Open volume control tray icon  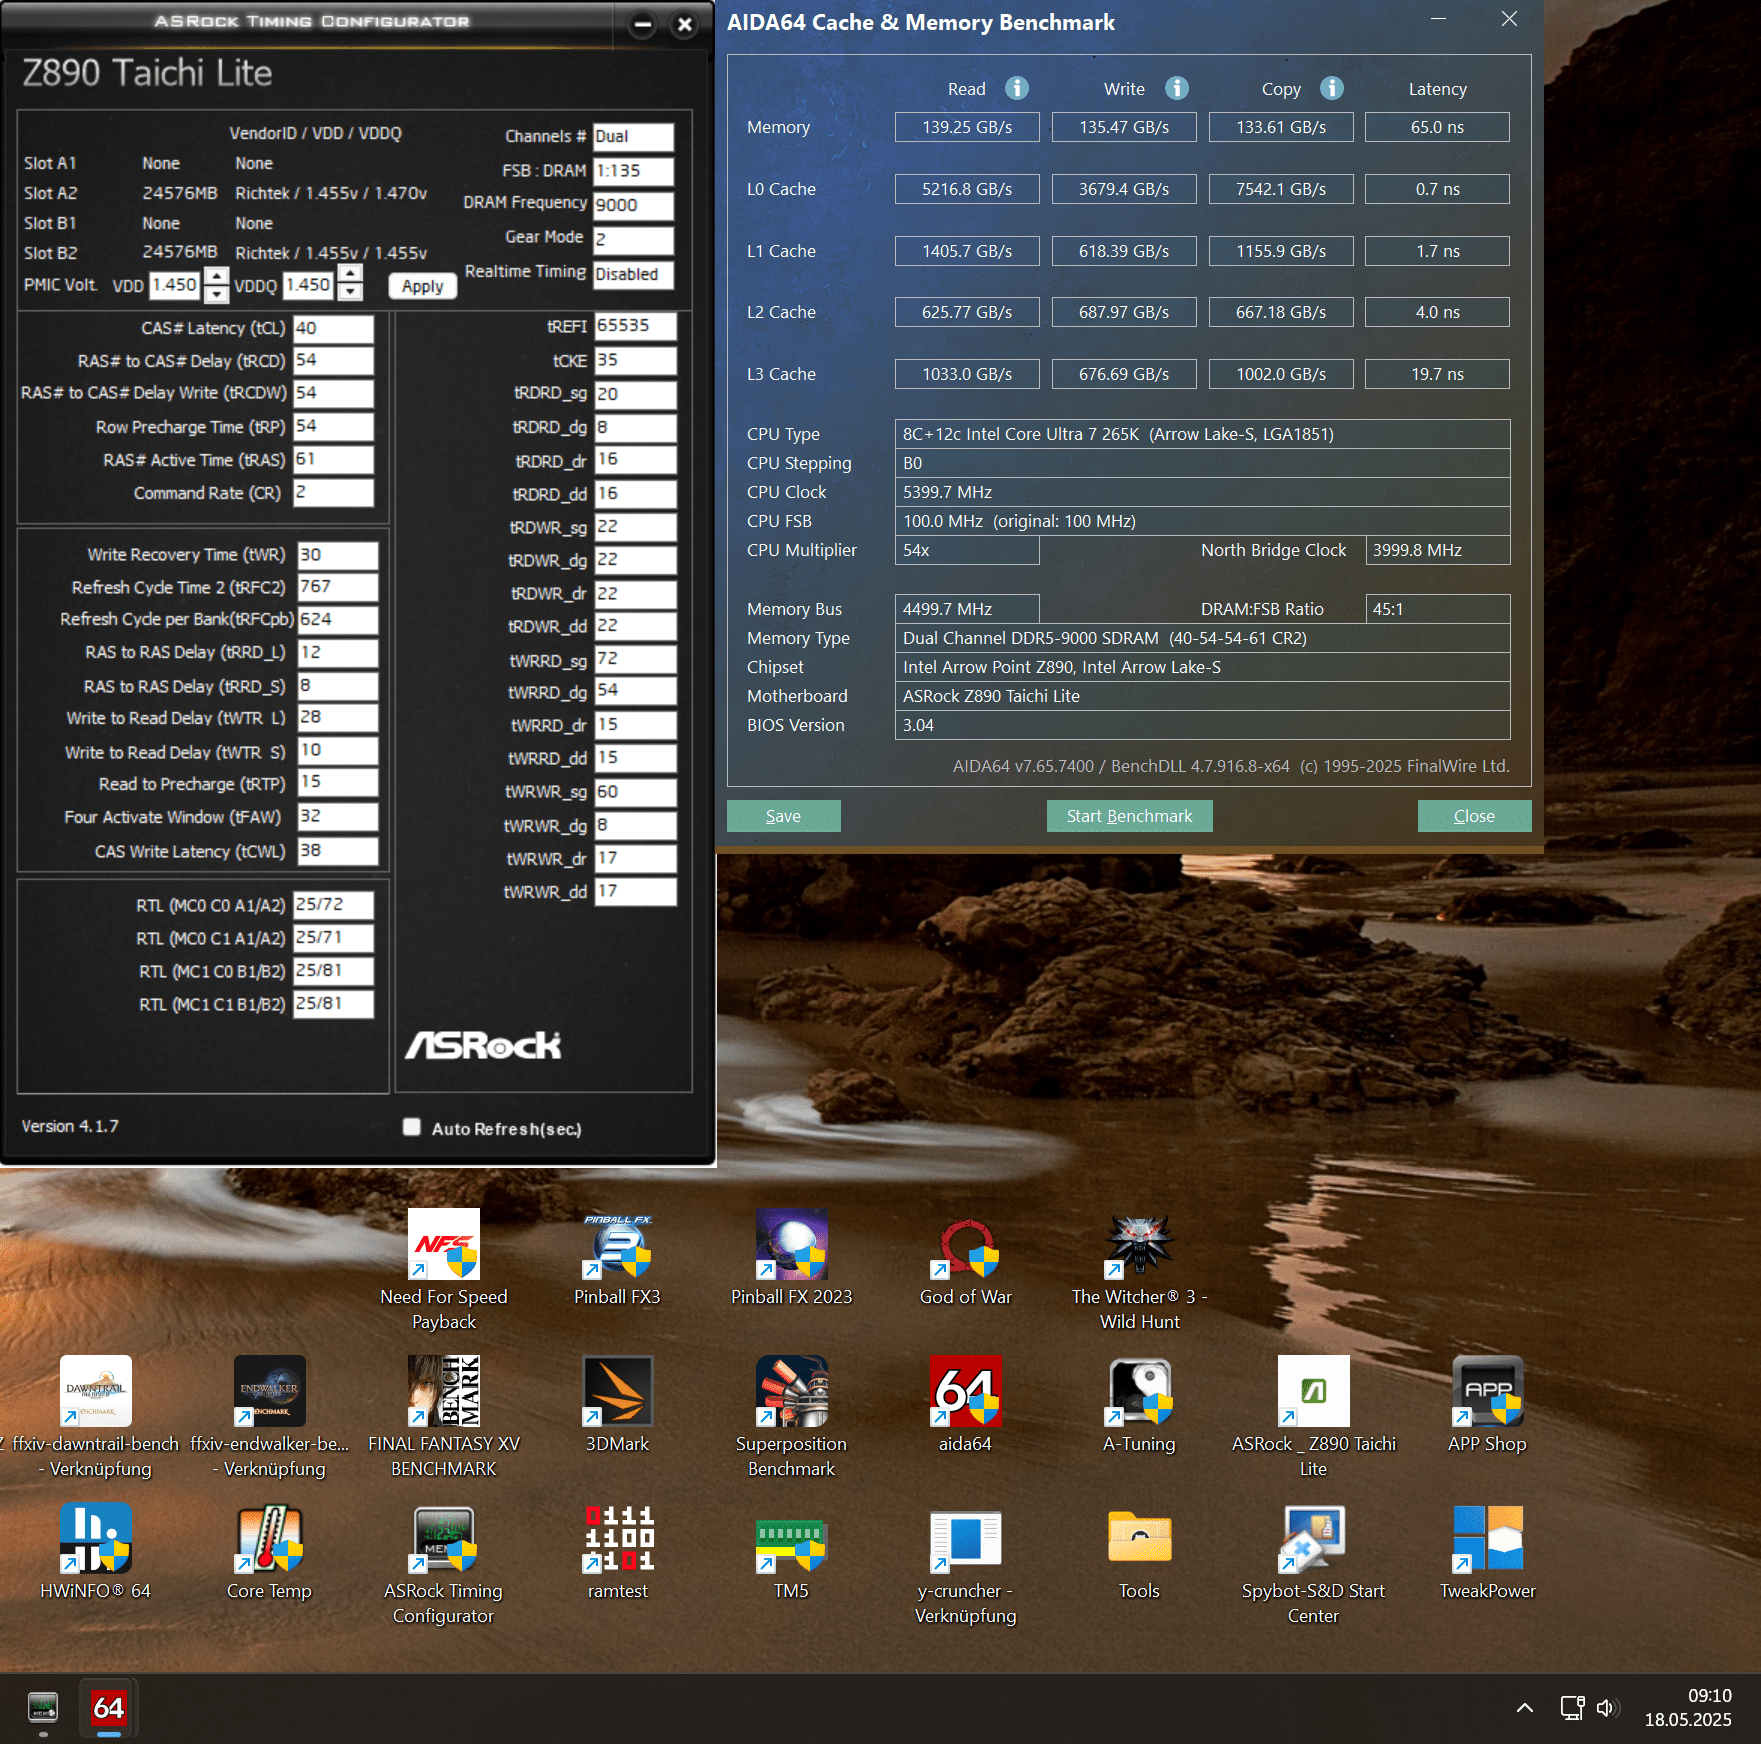tap(1607, 1708)
